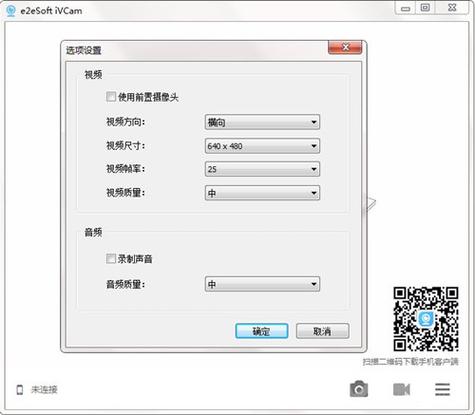
Task: Close the 选项设置 dialog with red X
Action: point(345,48)
